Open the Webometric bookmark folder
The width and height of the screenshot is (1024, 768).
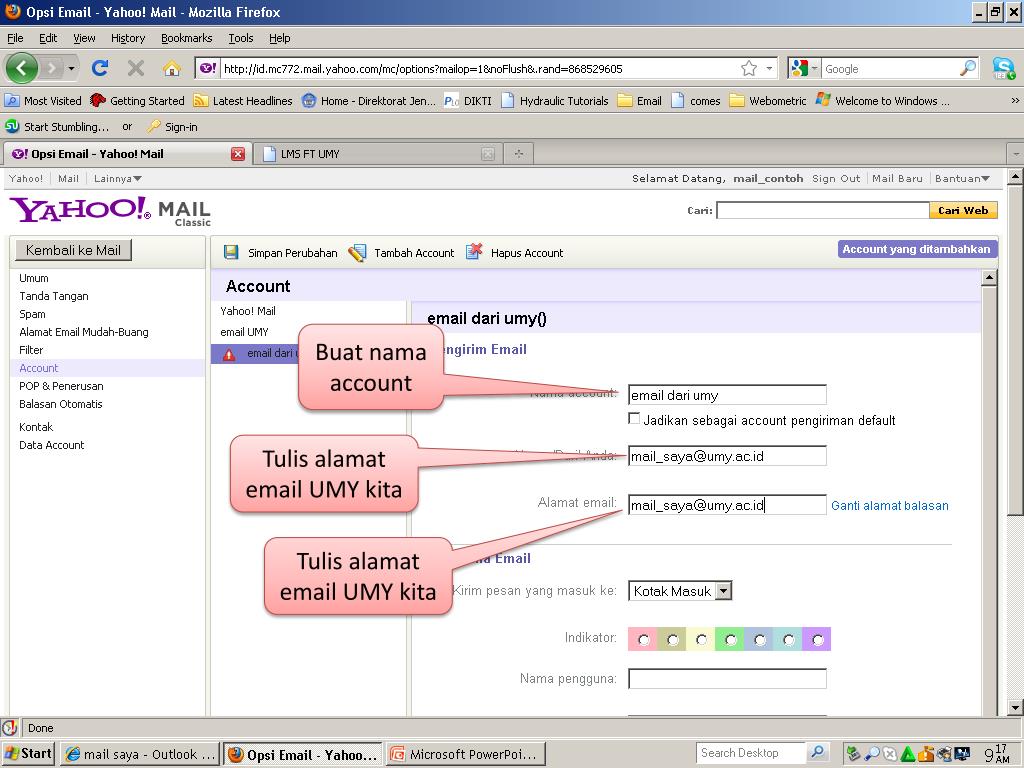pos(767,101)
